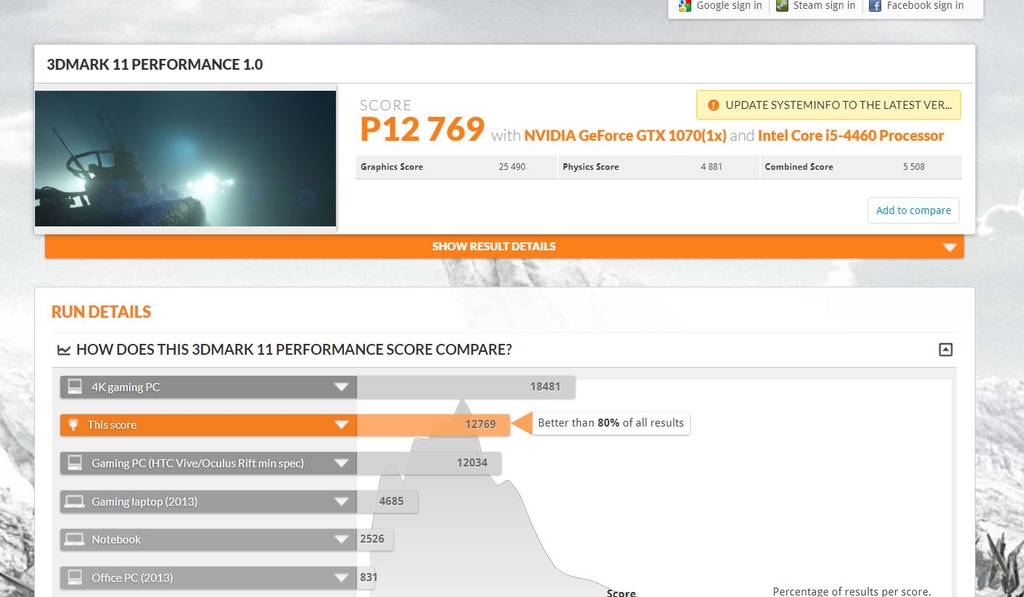Viewport: 1024px width, 597px height.
Task: Click the orange 12769 score bar
Action: [433, 425]
